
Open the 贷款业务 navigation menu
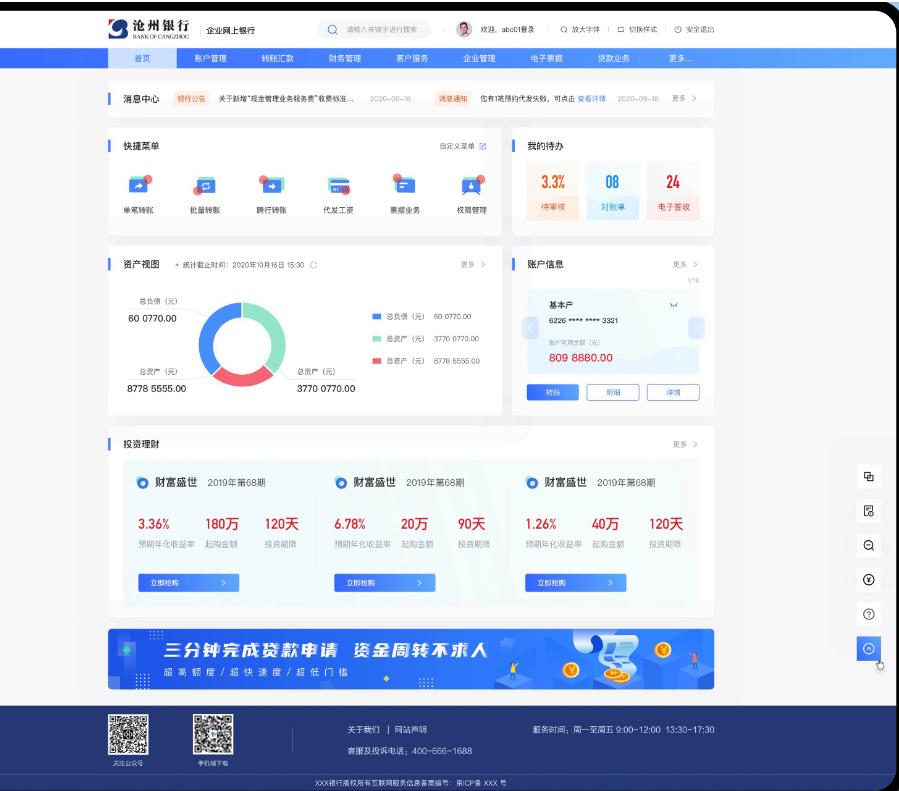[613, 58]
